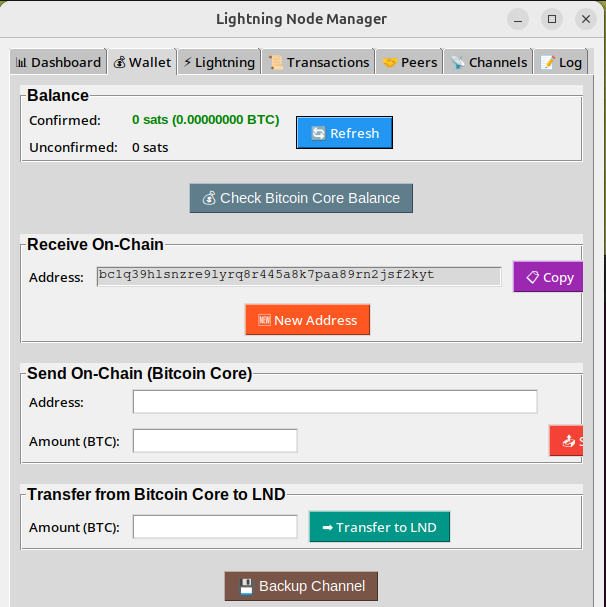Generate a New Address
The height and width of the screenshot is (607, 606).
307,320
